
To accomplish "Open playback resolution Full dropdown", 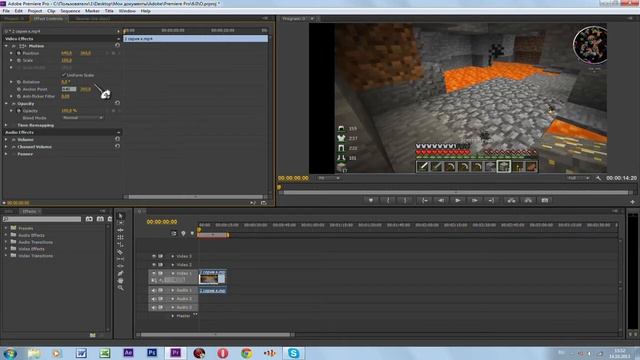I will coord(578,178).
